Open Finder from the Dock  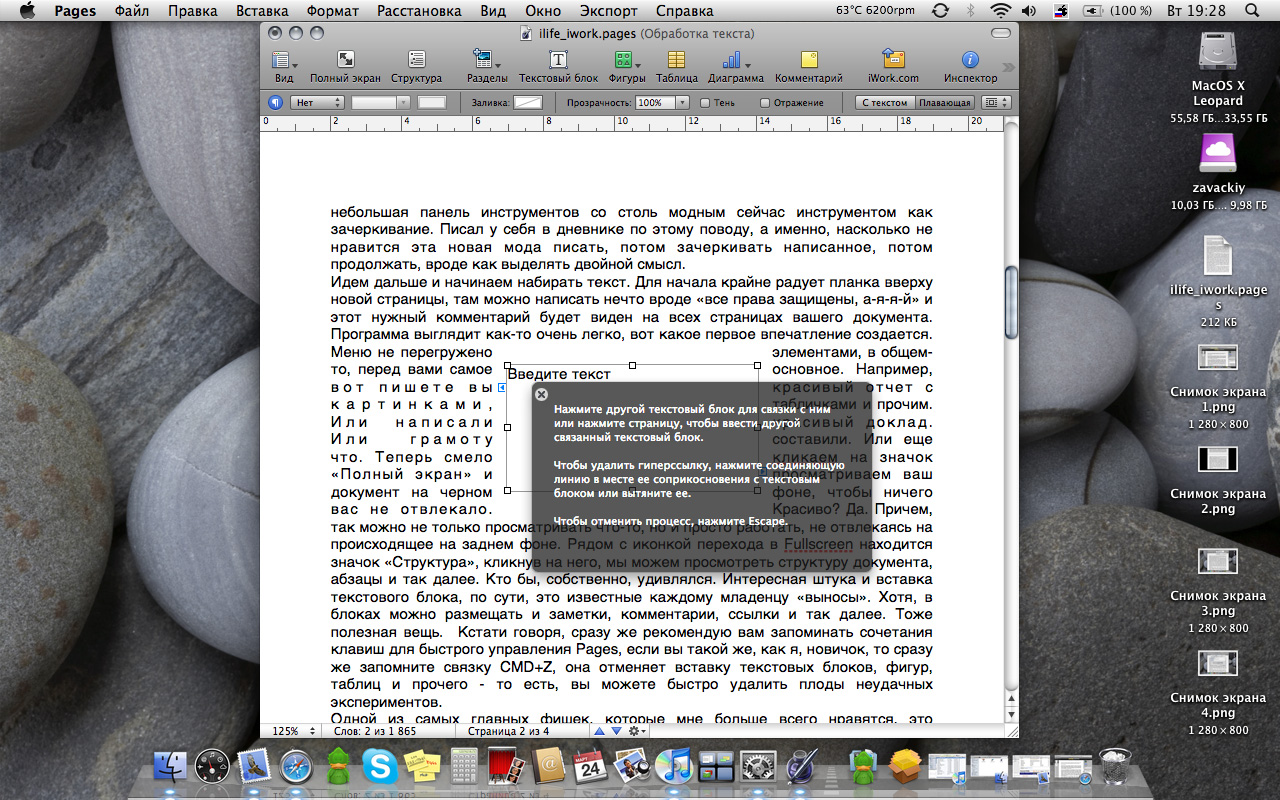[x=171, y=767]
